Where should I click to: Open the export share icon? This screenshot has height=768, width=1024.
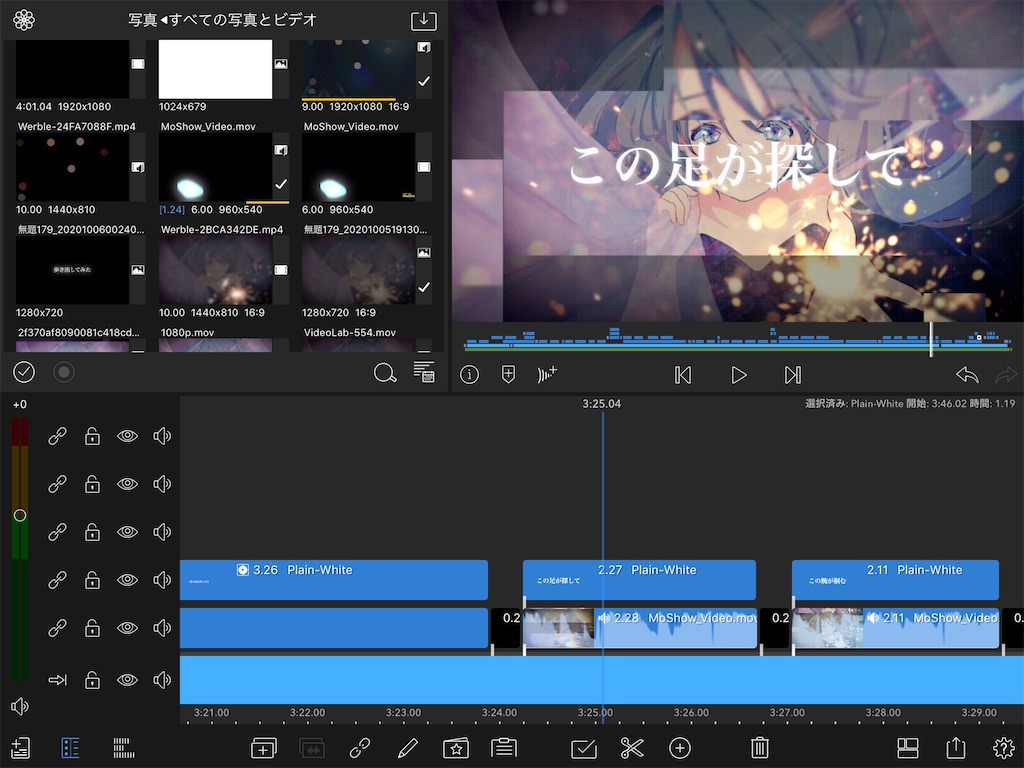(955, 748)
